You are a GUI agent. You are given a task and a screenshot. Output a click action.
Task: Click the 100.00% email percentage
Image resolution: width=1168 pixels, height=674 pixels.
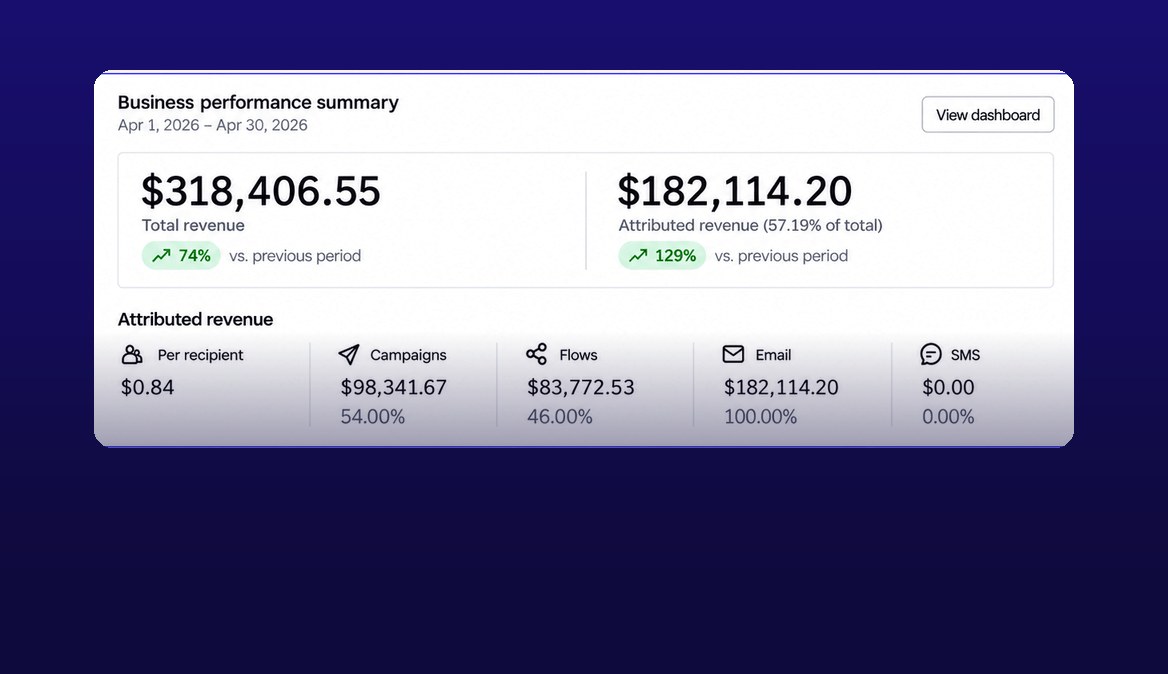tap(760, 416)
